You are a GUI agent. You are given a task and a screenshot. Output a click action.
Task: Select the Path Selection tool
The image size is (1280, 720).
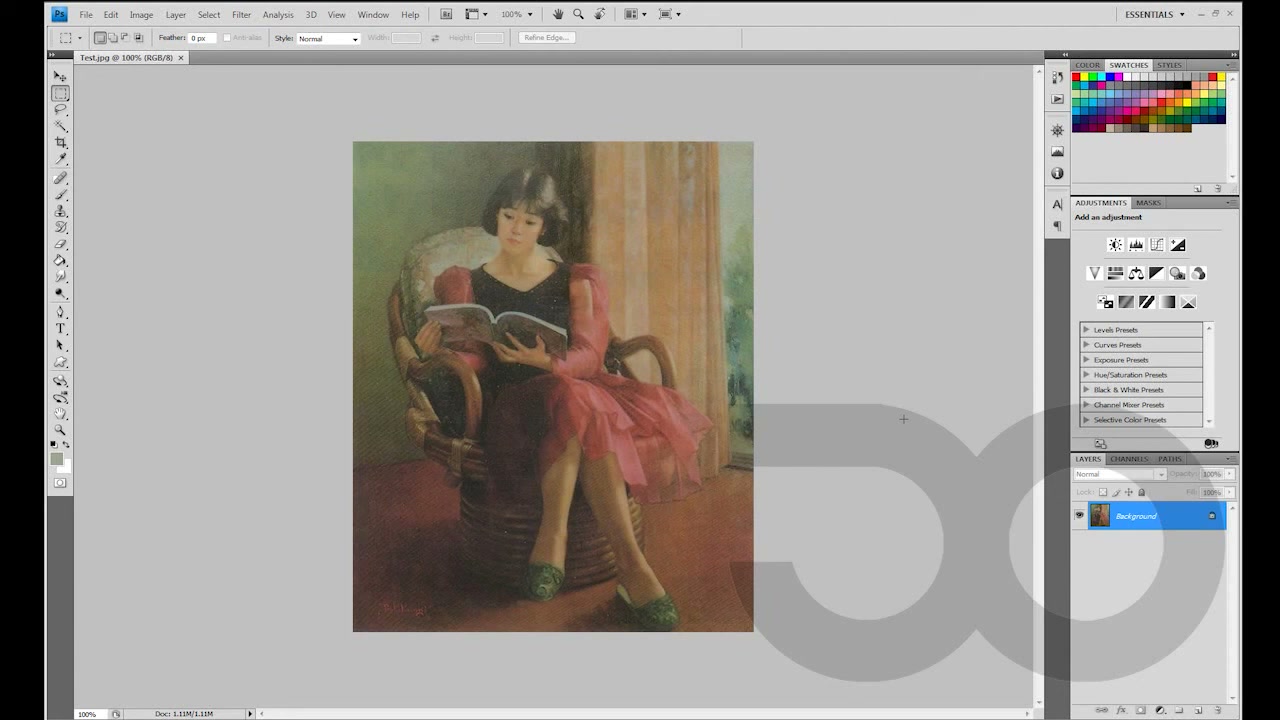(x=60, y=345)
